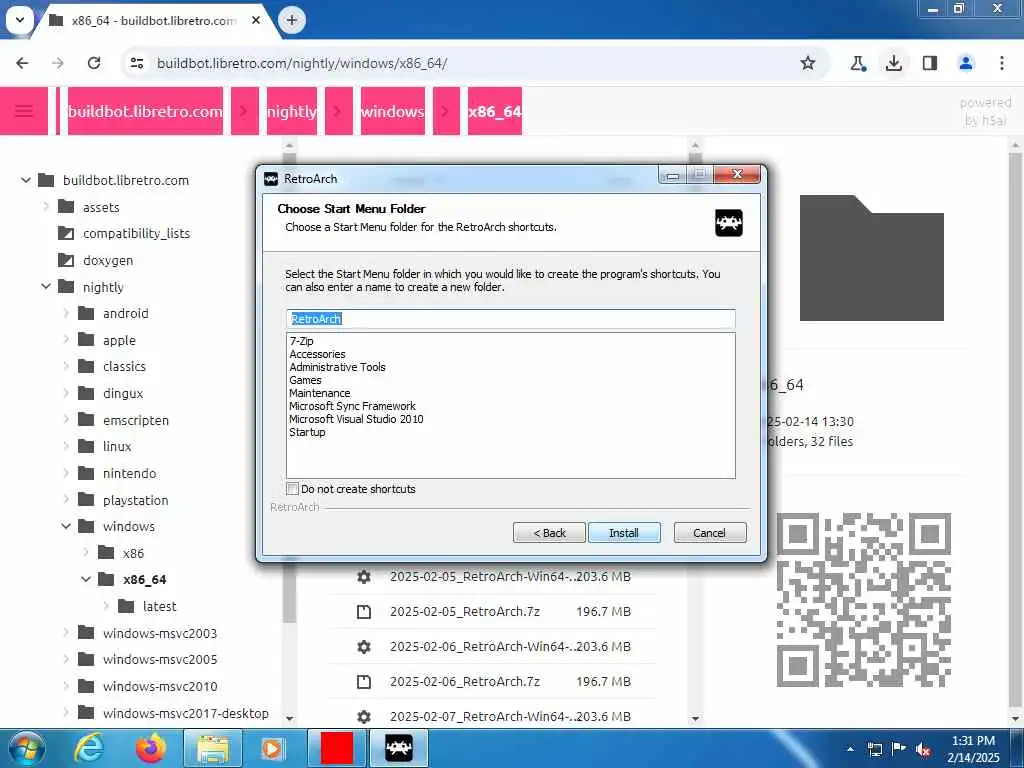
Task: Click the address bar URL
Action: (x=302, y=63)
